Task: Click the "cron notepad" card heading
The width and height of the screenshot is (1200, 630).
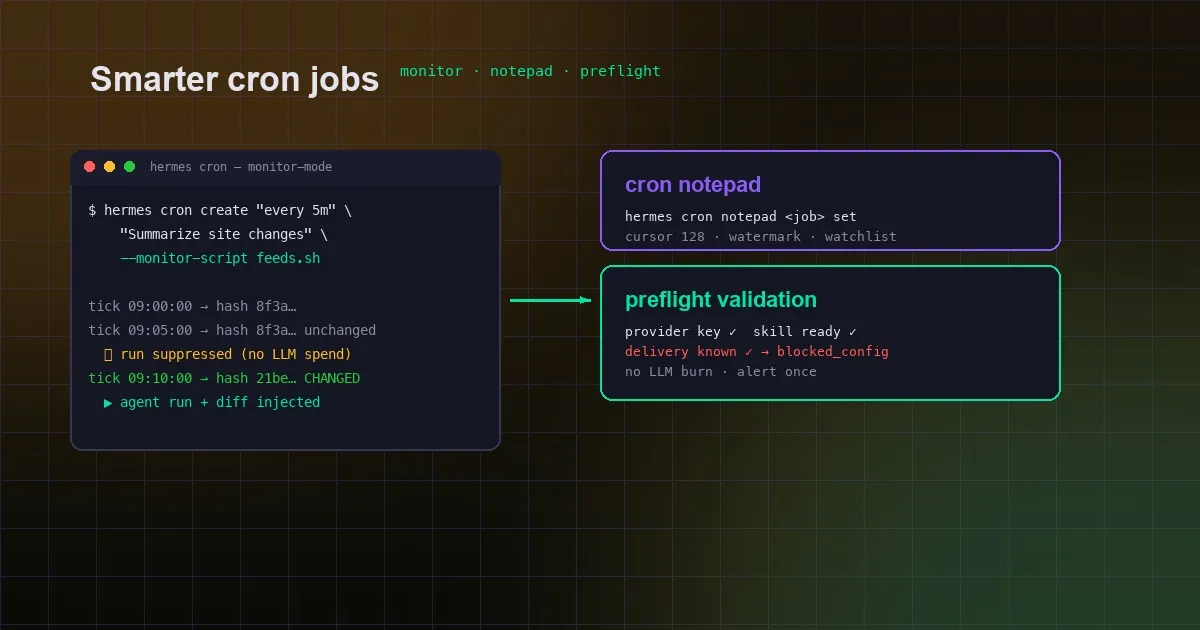Action: click(693, 185)
